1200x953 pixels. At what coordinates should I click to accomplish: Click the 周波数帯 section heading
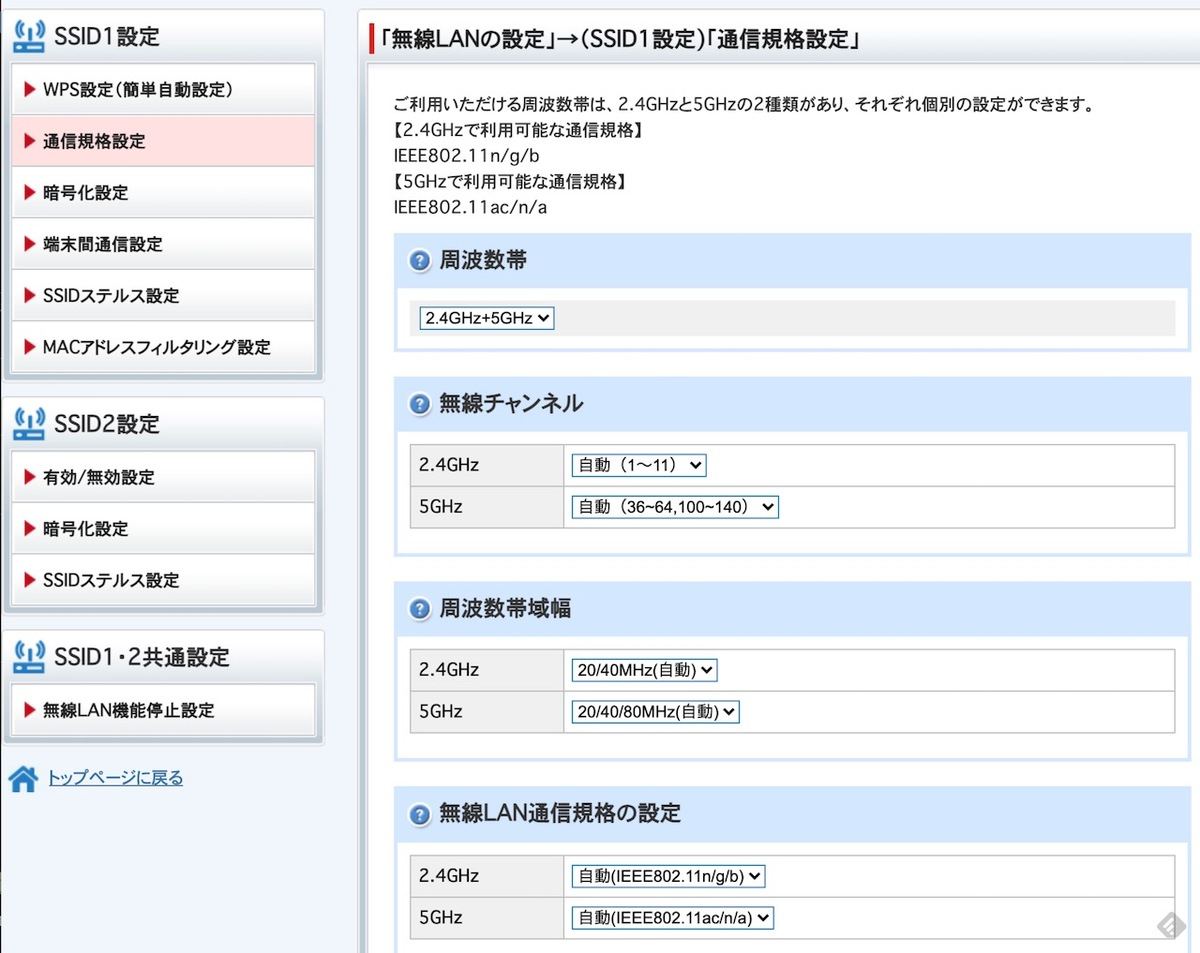point(483,262)
